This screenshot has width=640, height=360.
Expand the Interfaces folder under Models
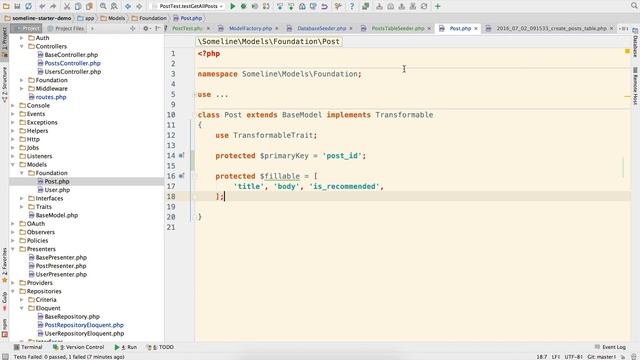22,198
